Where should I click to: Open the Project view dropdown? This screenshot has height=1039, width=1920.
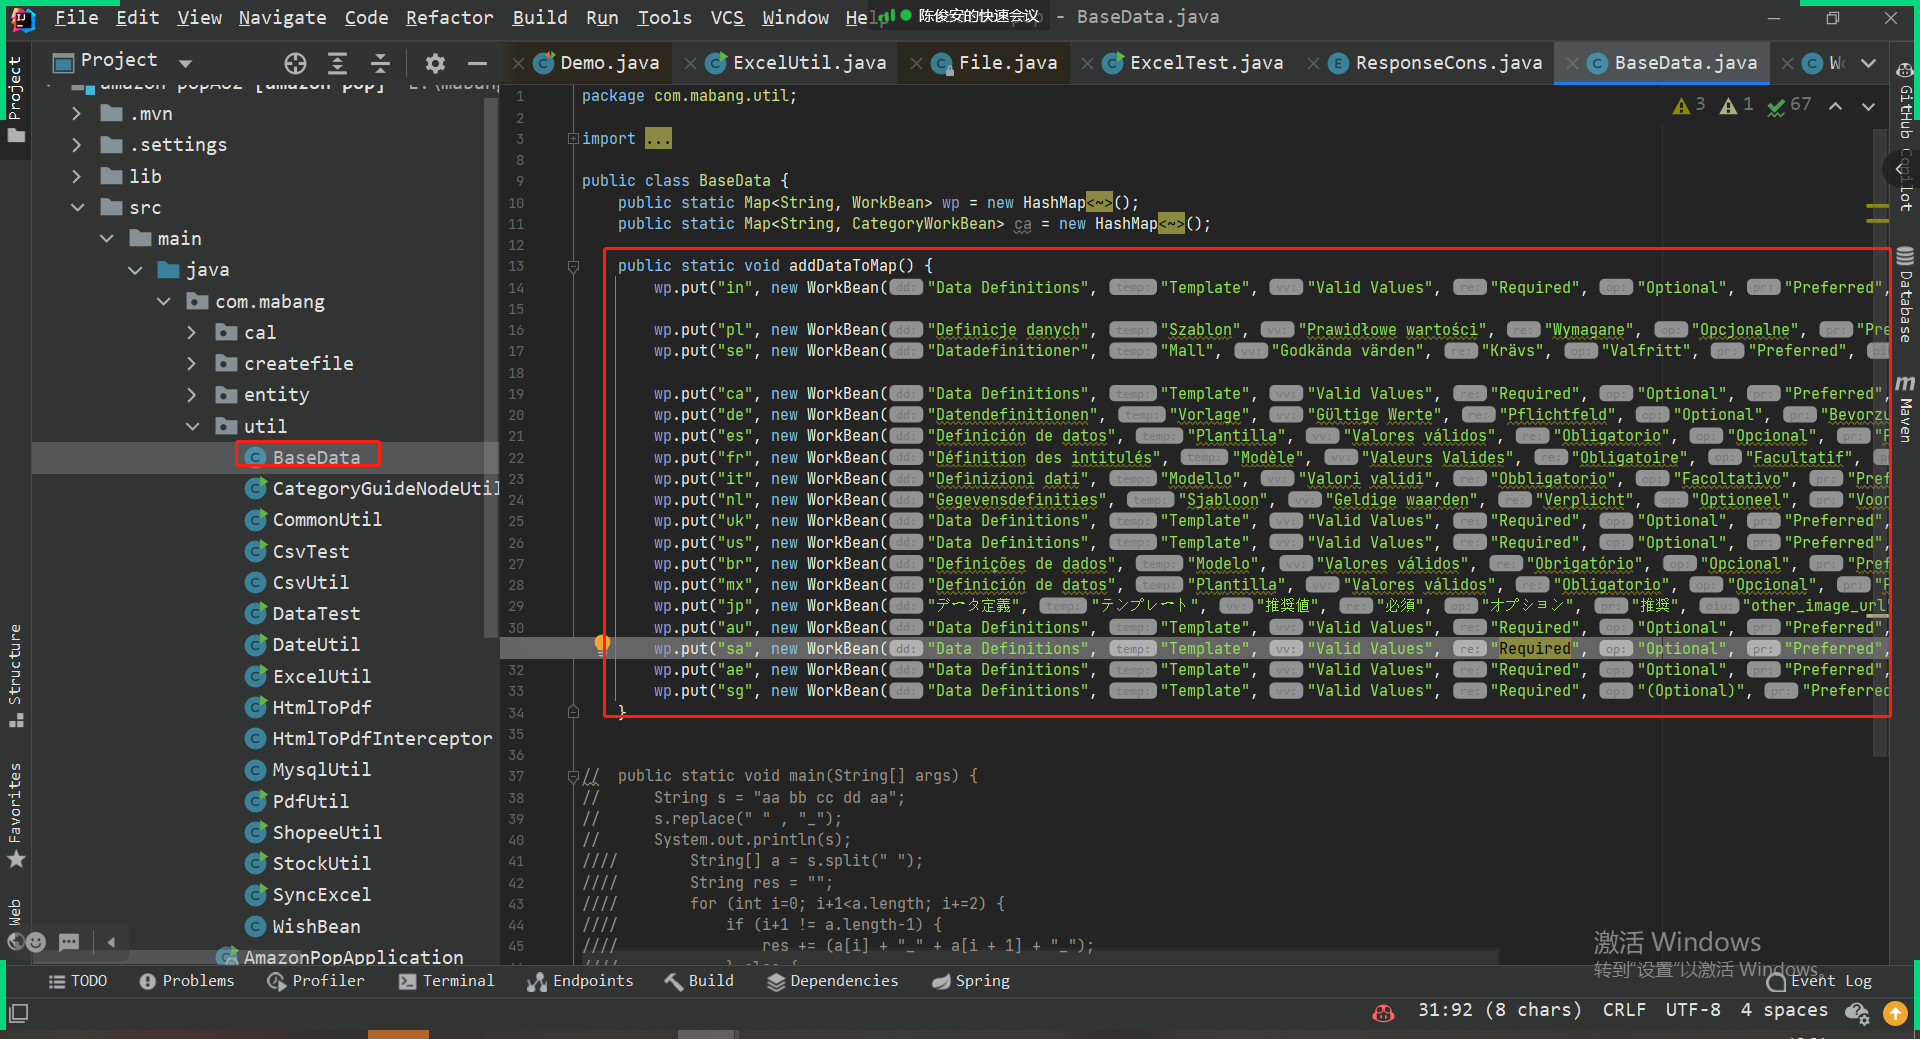click(x=185, y=63)
